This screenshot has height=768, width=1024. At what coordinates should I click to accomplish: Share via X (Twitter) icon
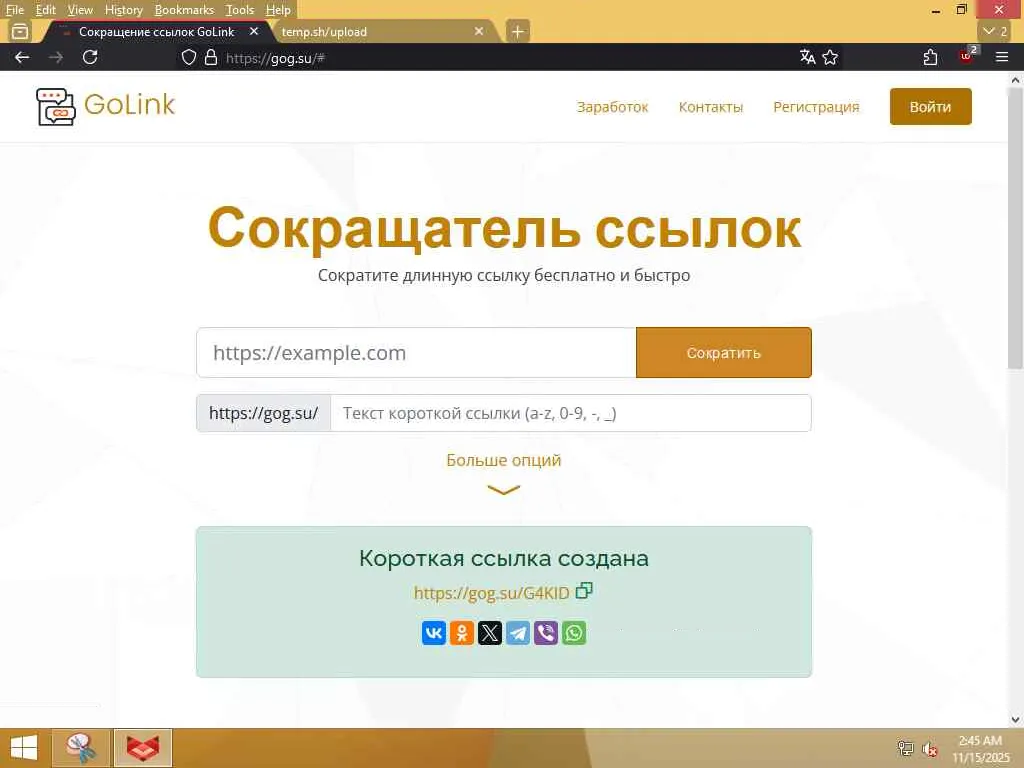coord(490,633)
